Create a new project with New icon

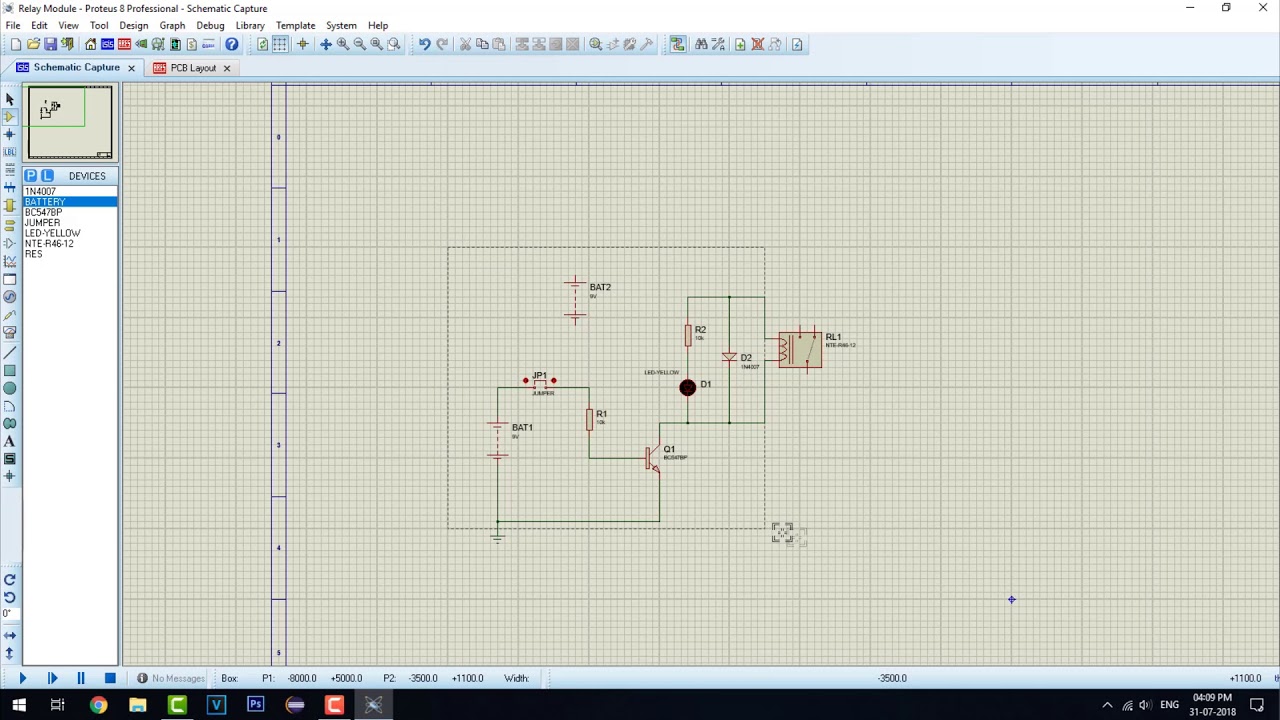16,44
